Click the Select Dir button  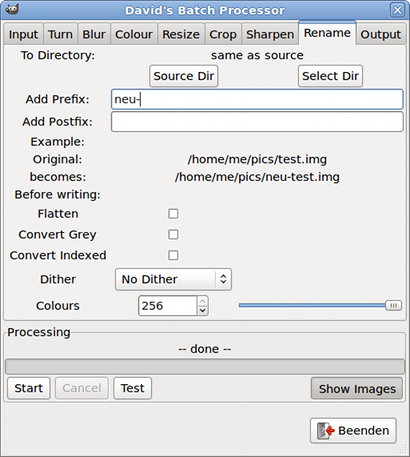pyautogui.click(x=330, y=76)
